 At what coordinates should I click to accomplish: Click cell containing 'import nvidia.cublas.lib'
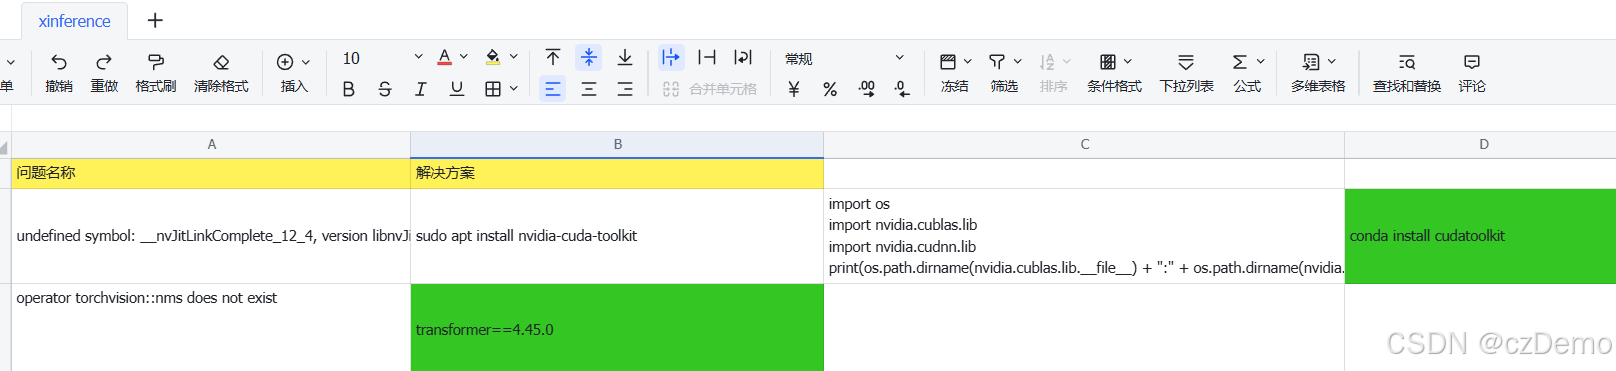click(x=1084, y=236)
